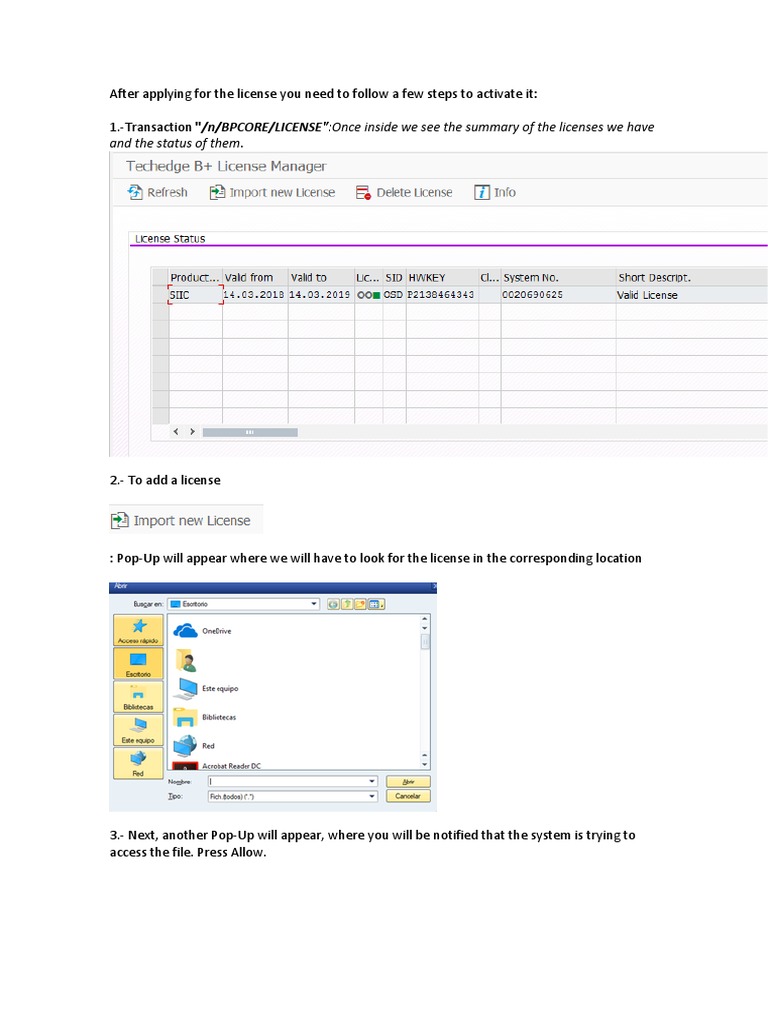Screen dimensions: 768x1024
Task: Click the OSD SID cell
Action: click(394, 295)
